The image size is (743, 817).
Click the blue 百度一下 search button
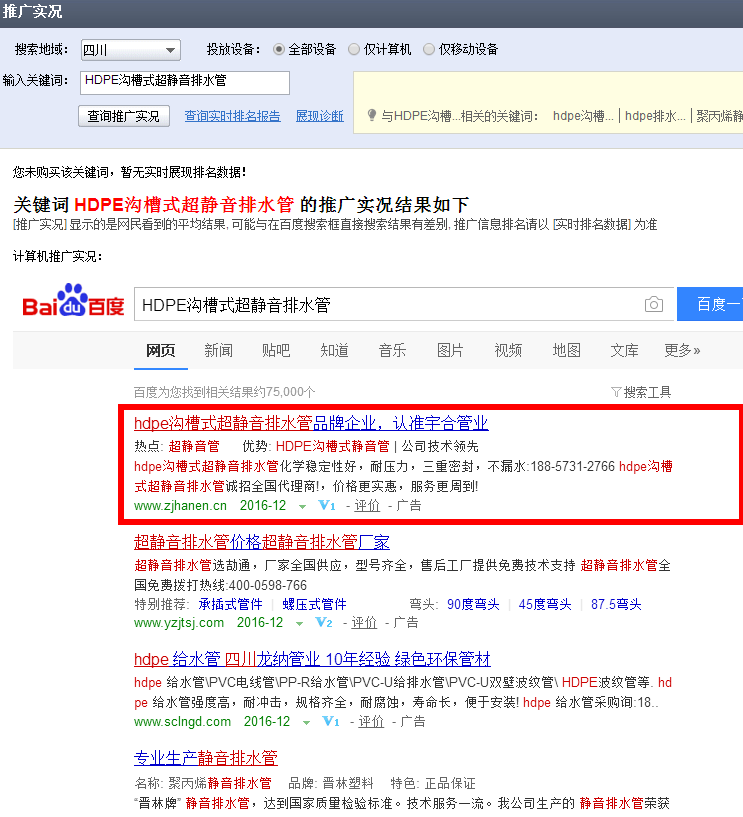click(x=710, y=304)
